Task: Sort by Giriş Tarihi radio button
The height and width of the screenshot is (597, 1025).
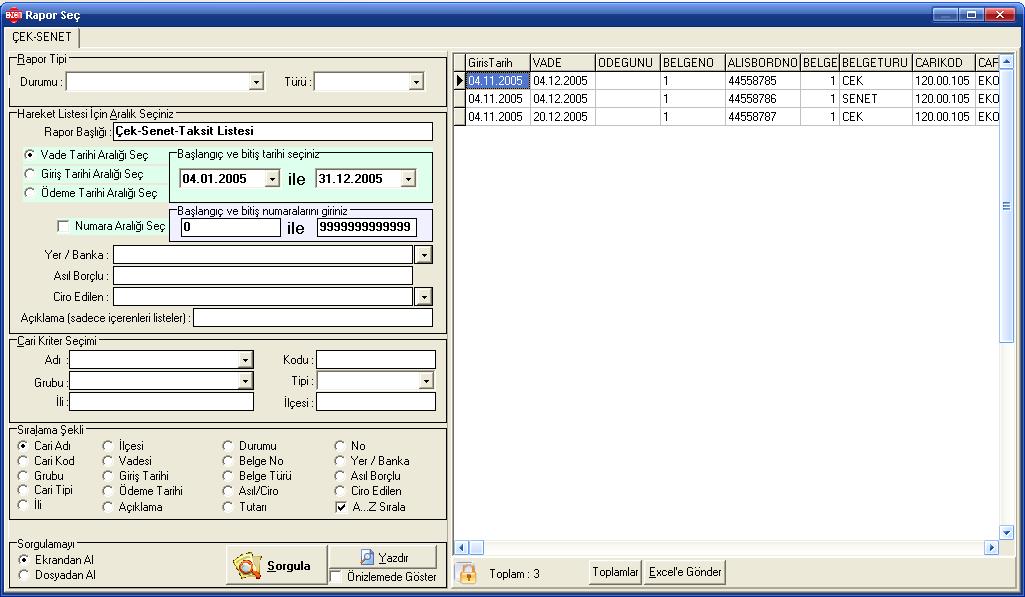Action: (x=108, y=476)
